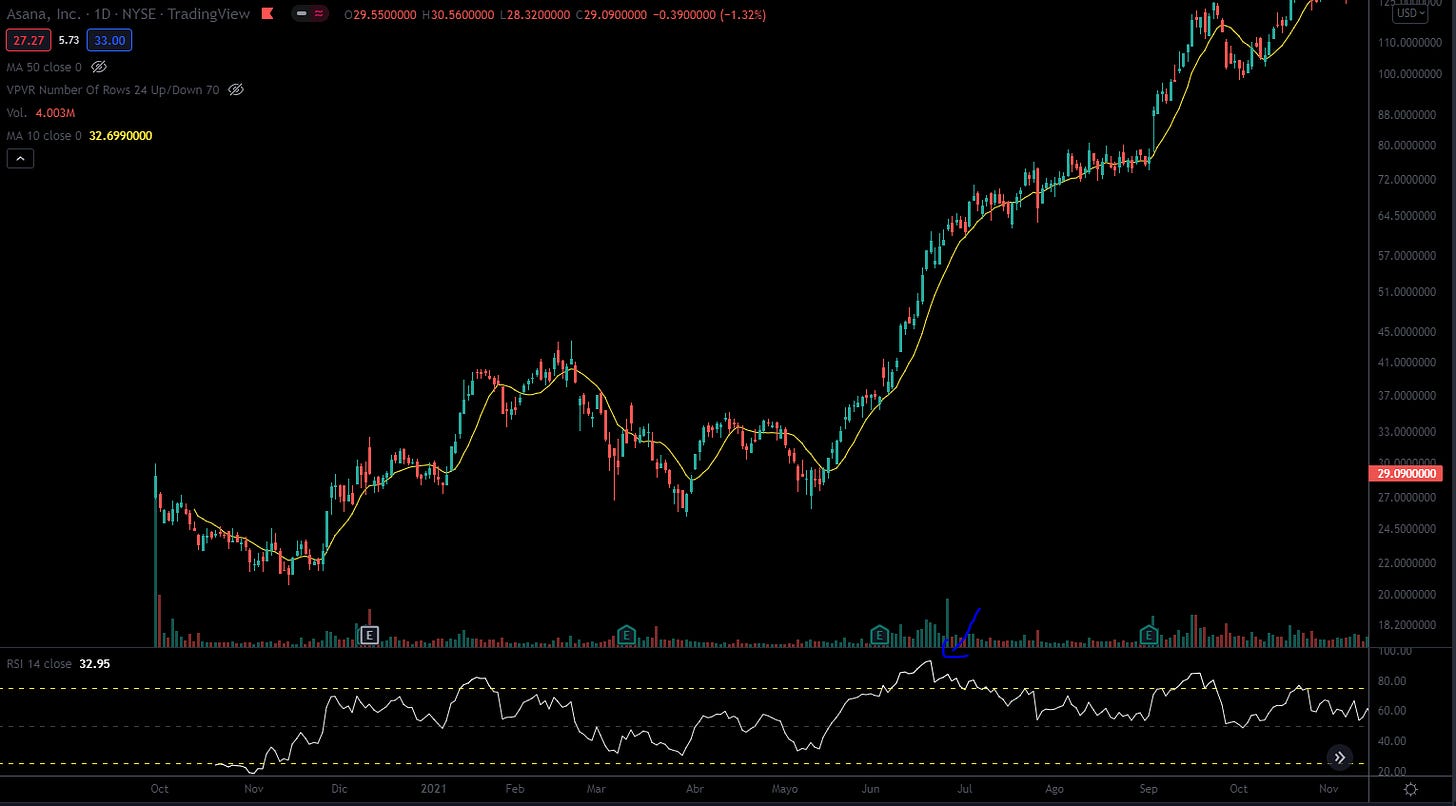Image resolution: width=1456 pixels, height=806 pixels.
Task: Open the USD currency dropdown
Action: pos(1410,13)
